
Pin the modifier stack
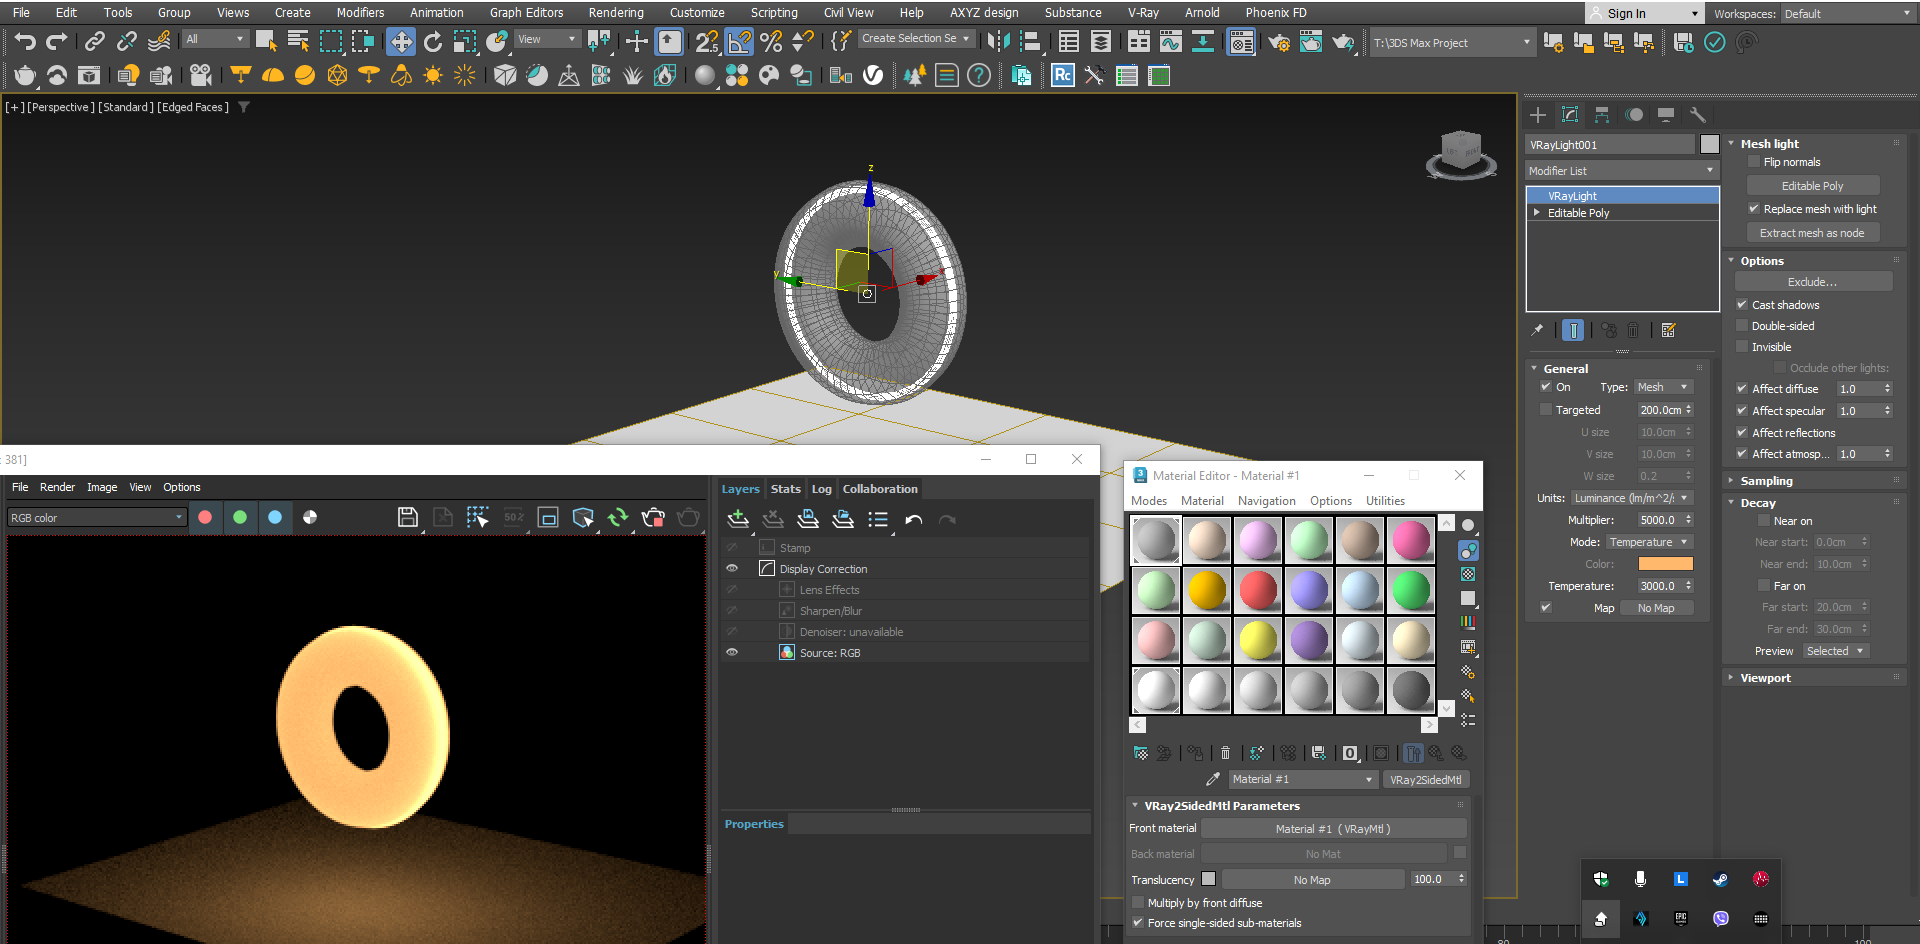click(x=1537, y=330)
